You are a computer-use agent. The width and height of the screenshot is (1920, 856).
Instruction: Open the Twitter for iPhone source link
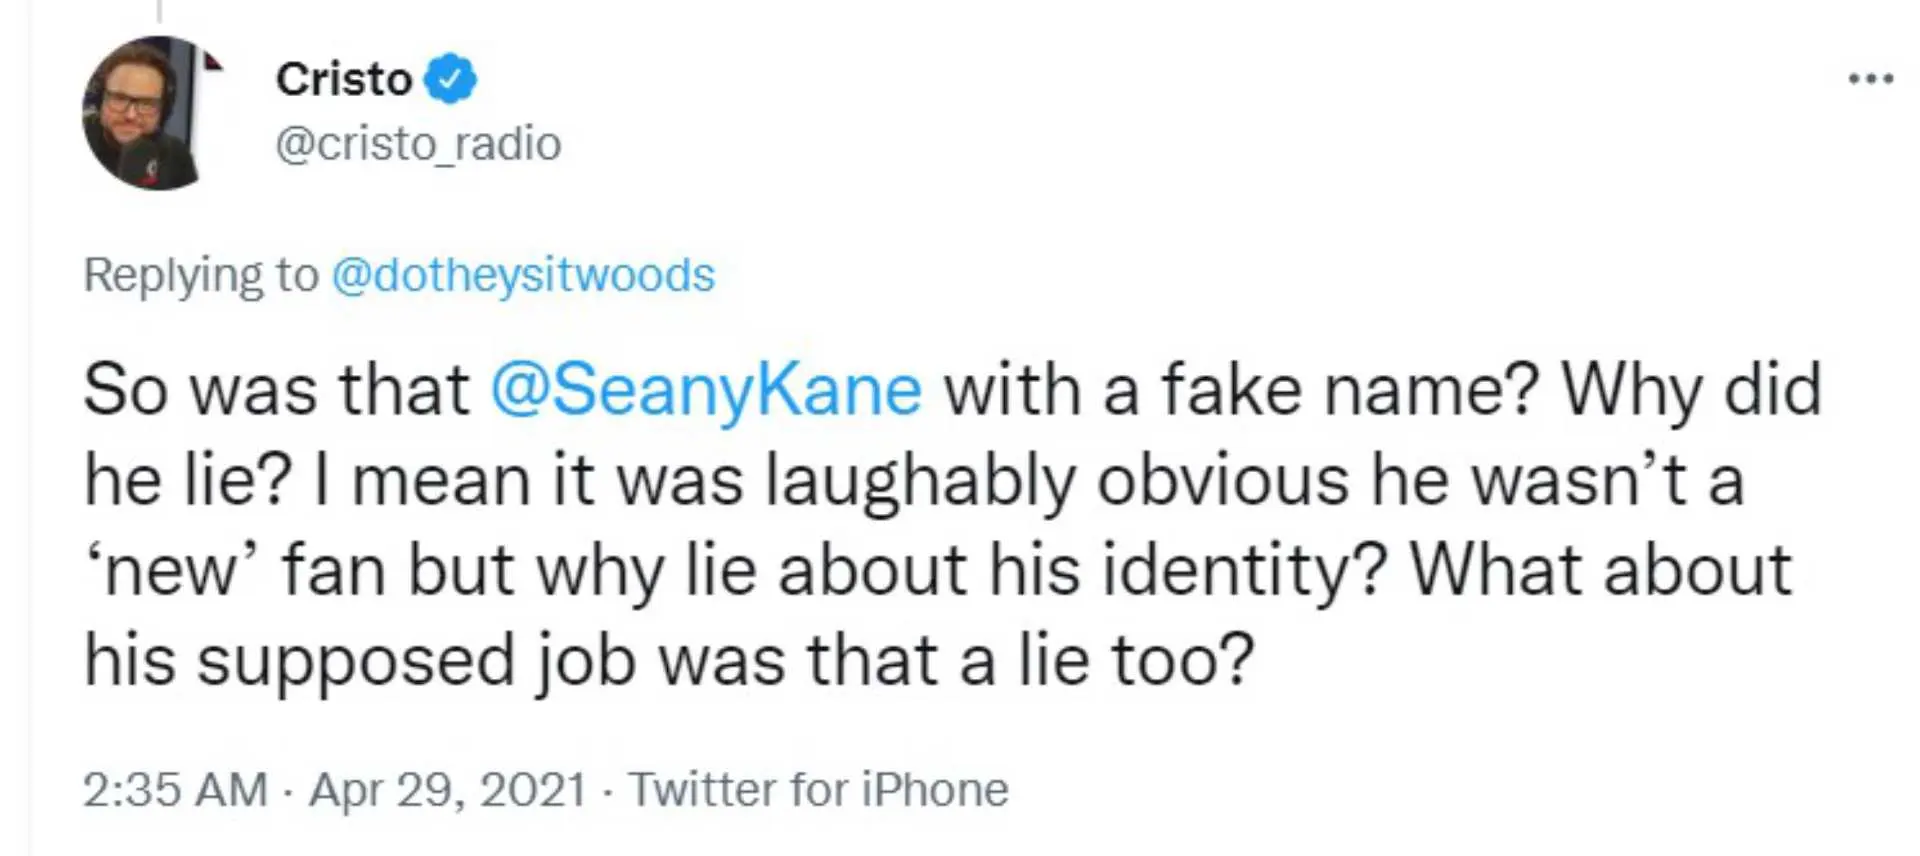pos(818,789)
